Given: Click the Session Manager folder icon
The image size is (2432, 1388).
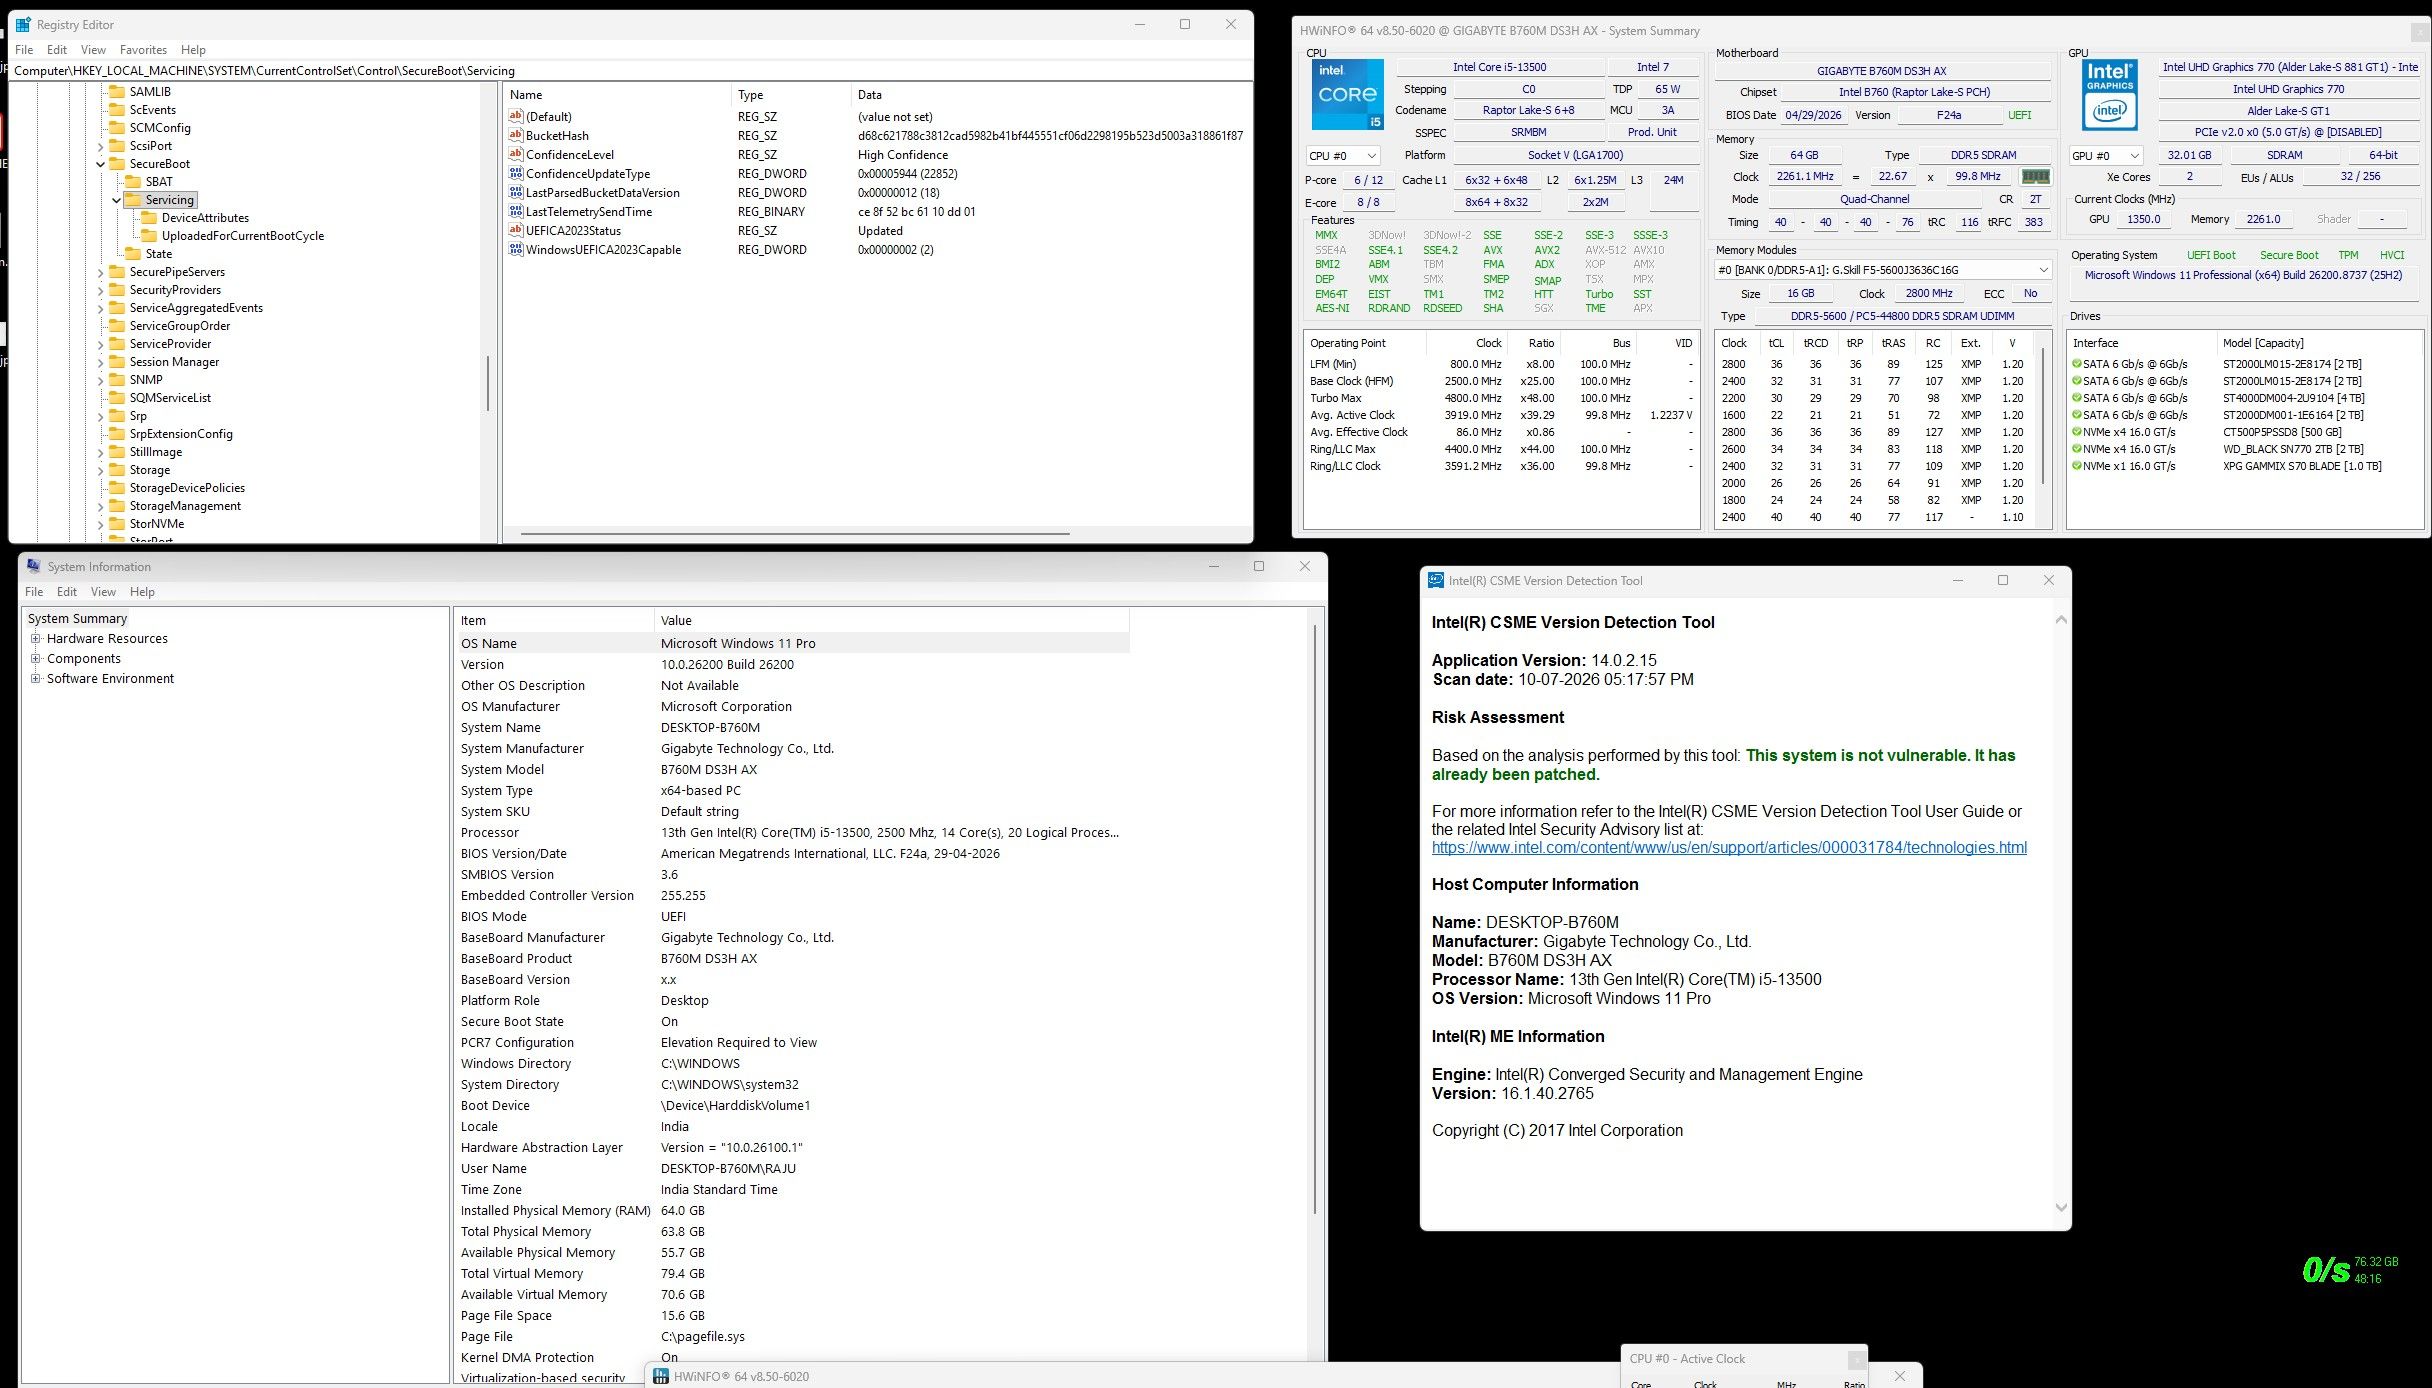Looking at the screenshot, I should coord(117,362).
